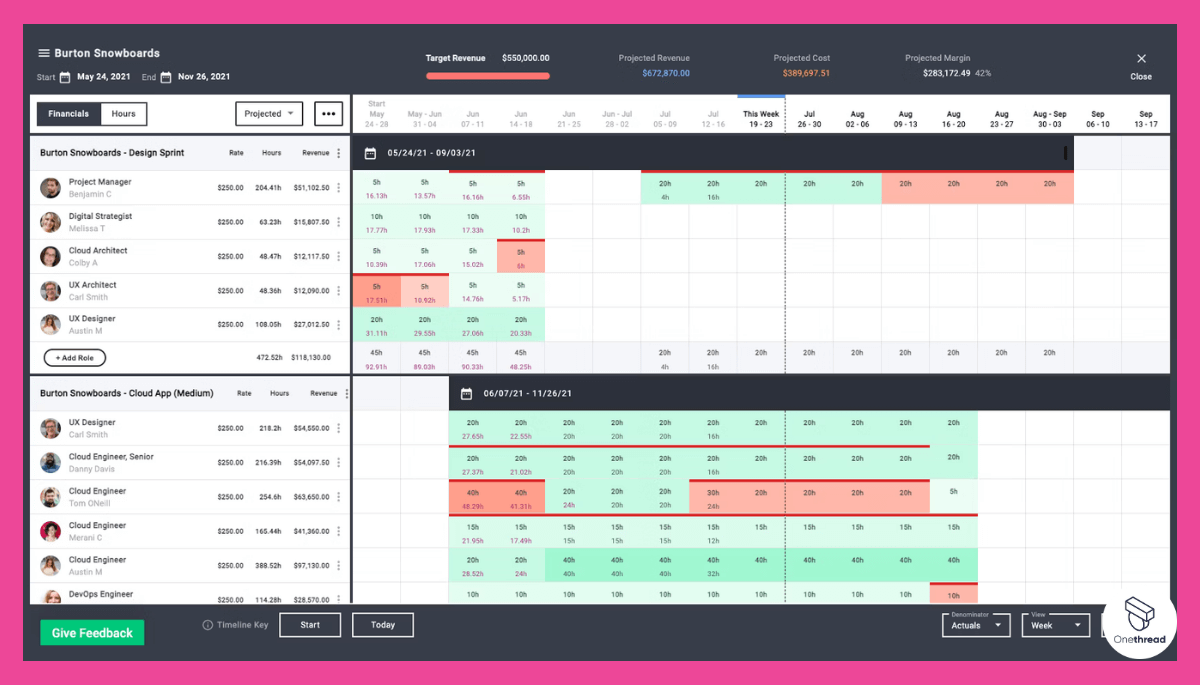This screenshot has width=1200, height=685.
Task: Click the Target Revenue progress bar
Action: click(x=487, y=75)
